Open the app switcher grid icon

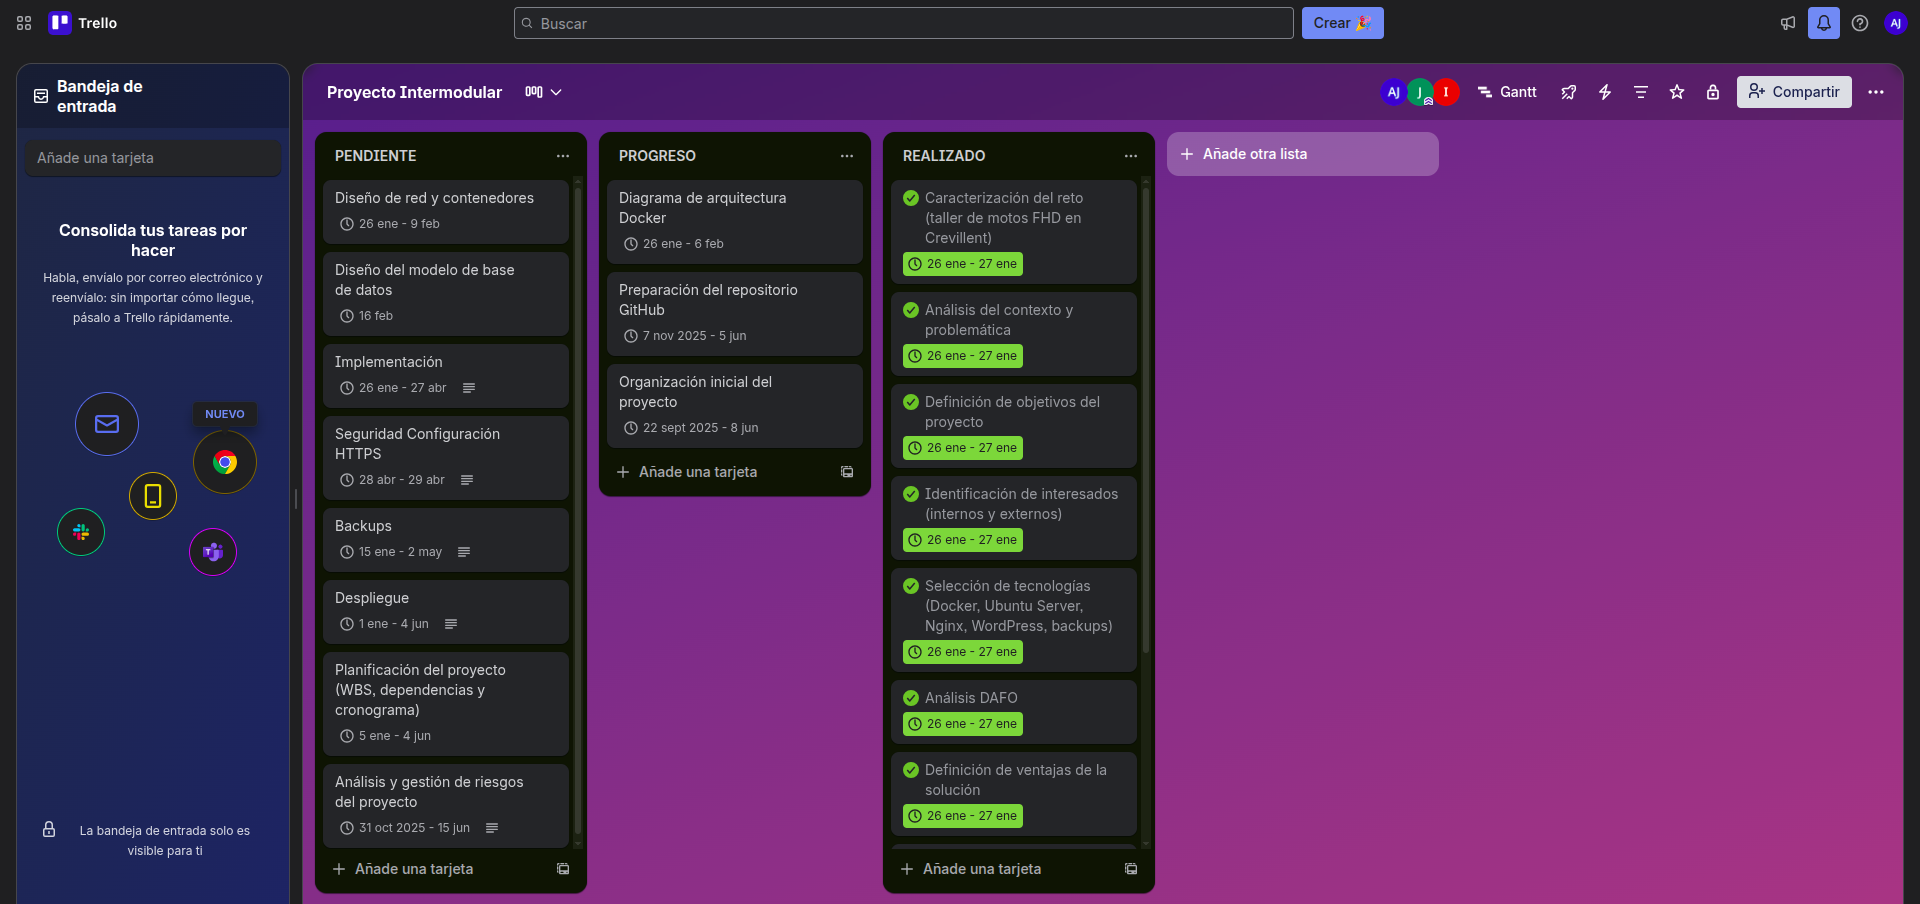tap(22, 22)
